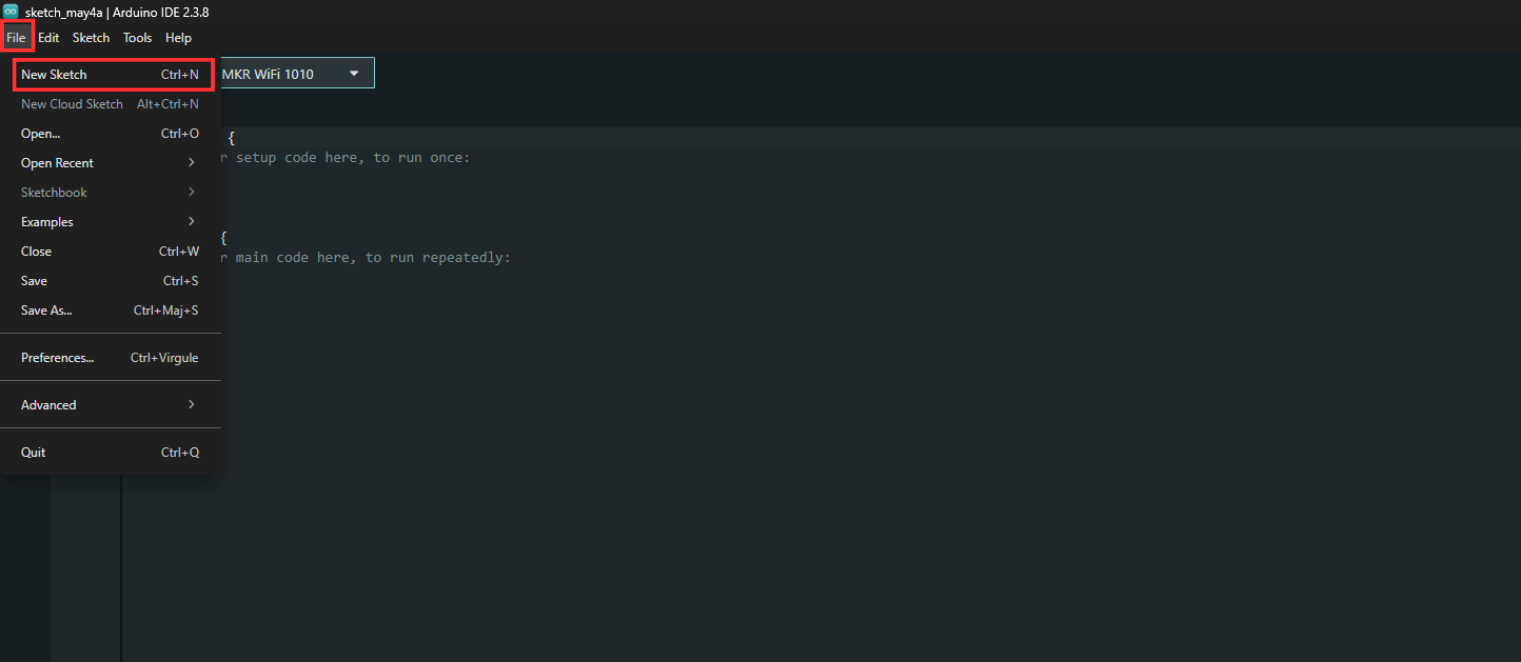The width and height of the screenshot is (1521, 662).
Task: Choose New Sketch from File menu
Action: [x=111, y=75]
